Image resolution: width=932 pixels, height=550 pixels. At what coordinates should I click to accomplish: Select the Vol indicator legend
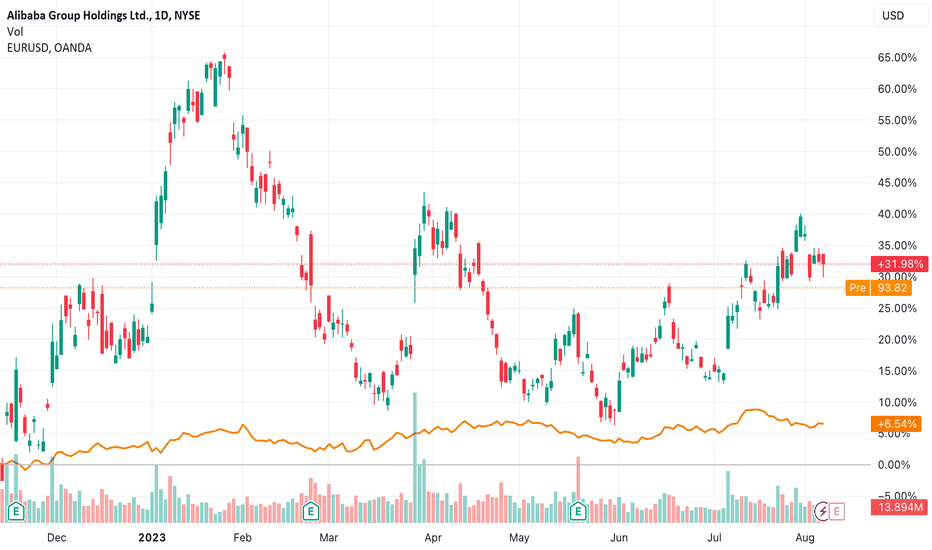(15, 32)
